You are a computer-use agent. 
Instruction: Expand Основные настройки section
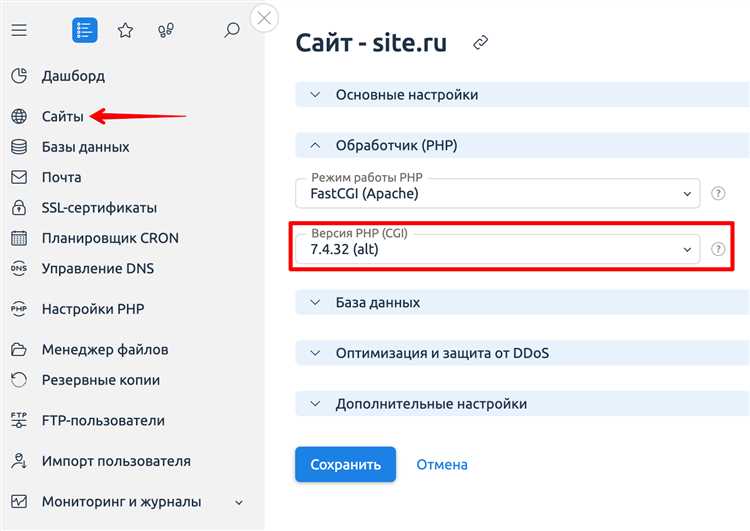point(522,95)
